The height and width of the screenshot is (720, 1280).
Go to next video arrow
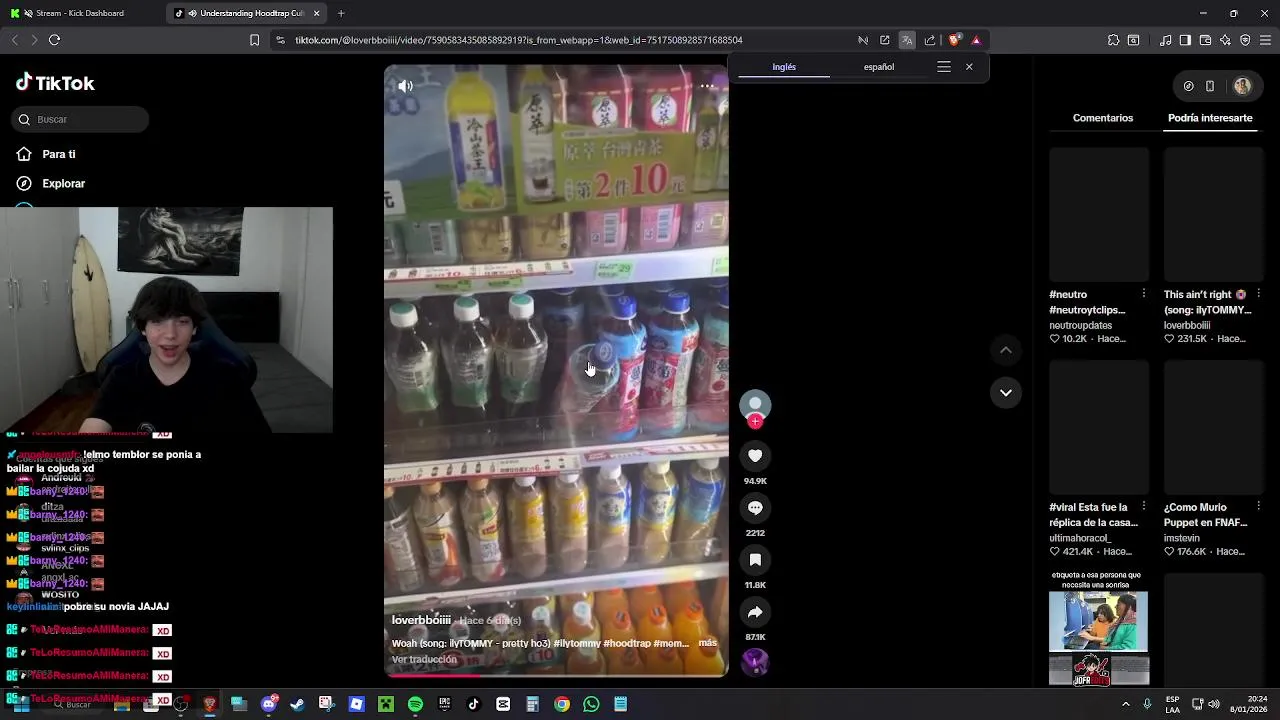click(1006, 393)
